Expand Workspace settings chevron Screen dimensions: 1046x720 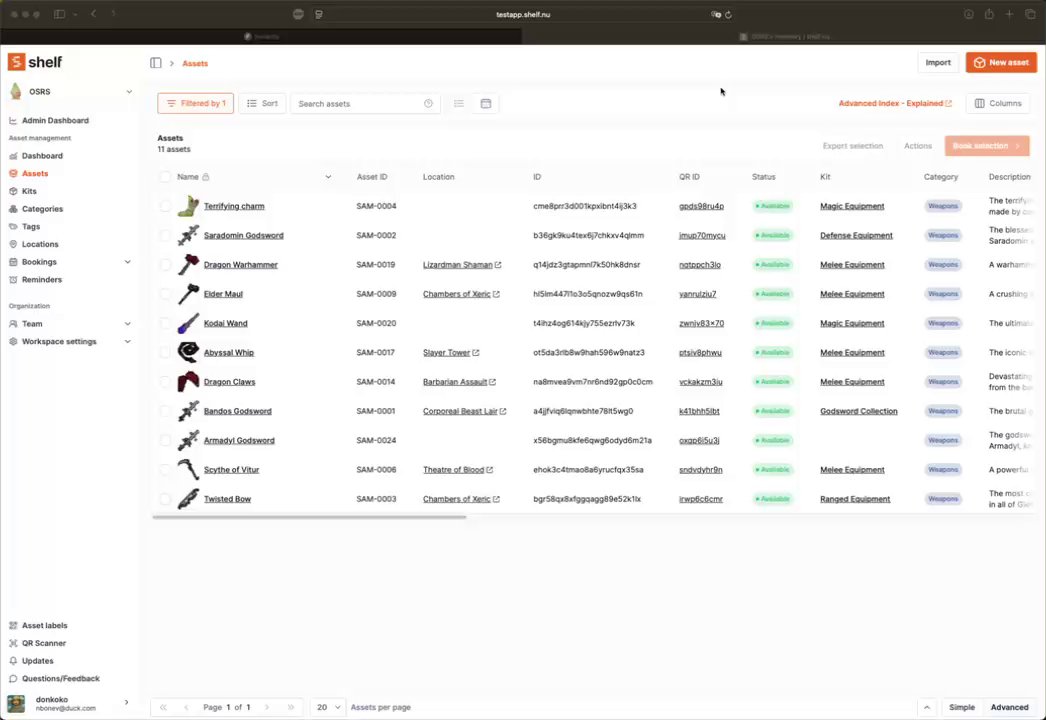127,341
